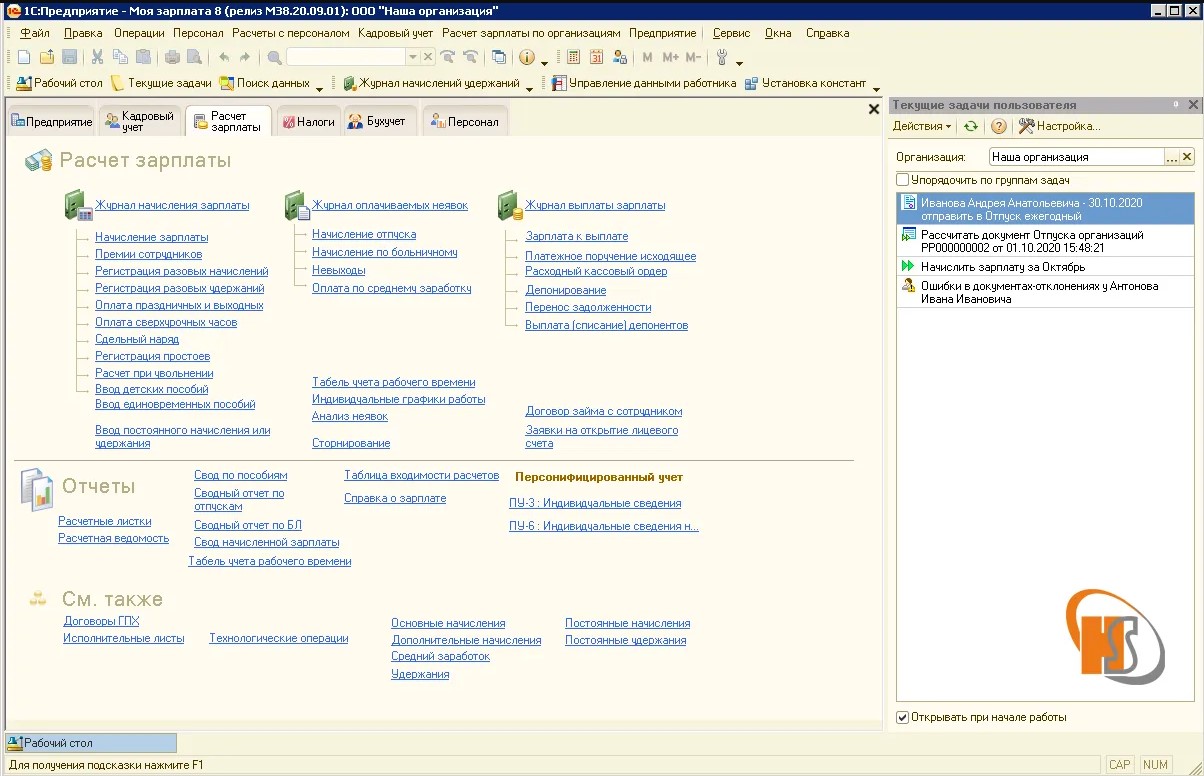Click the large Журнал начисления зарплаты icon

click(79, 205)
